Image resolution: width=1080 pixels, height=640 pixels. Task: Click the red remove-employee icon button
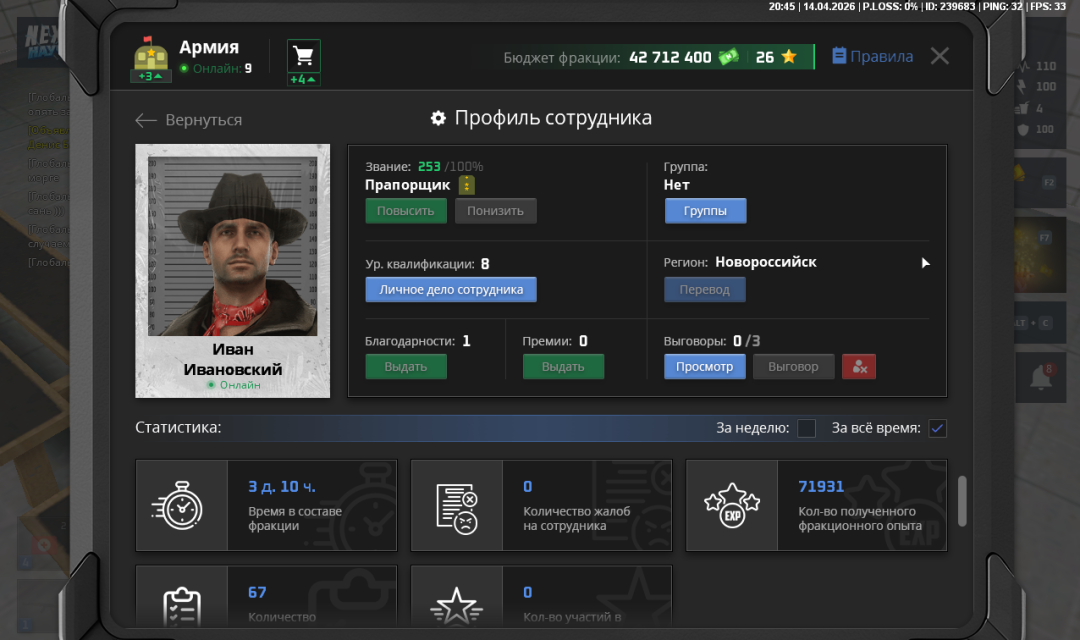pos(858,367)
